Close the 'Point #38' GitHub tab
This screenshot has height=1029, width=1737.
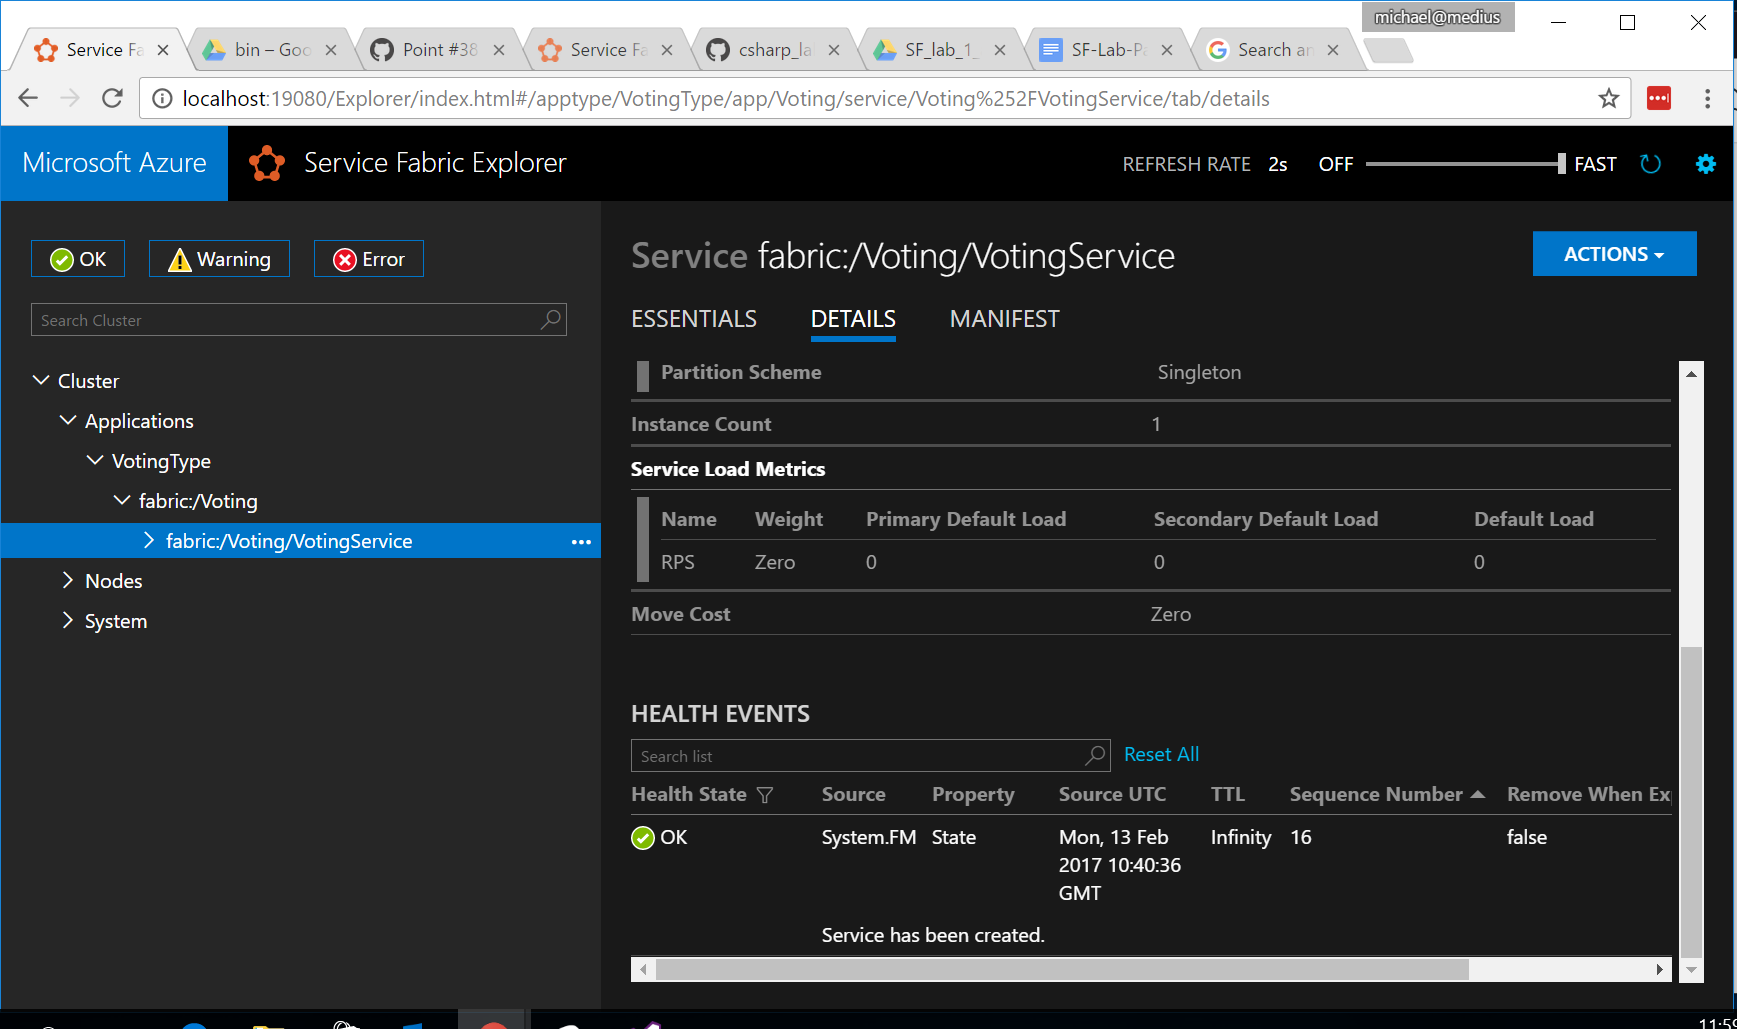point(499,50)
